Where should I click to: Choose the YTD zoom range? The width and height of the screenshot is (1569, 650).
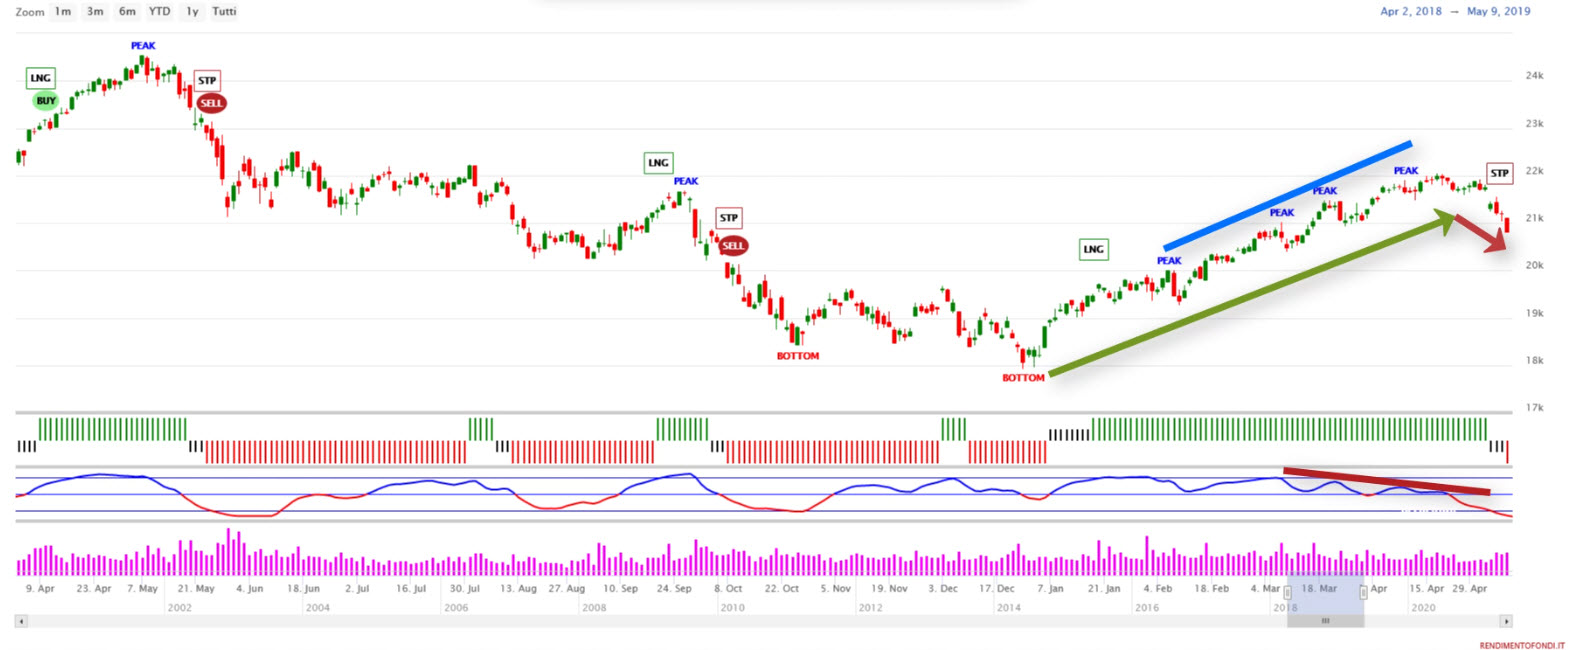click(159, 12)
